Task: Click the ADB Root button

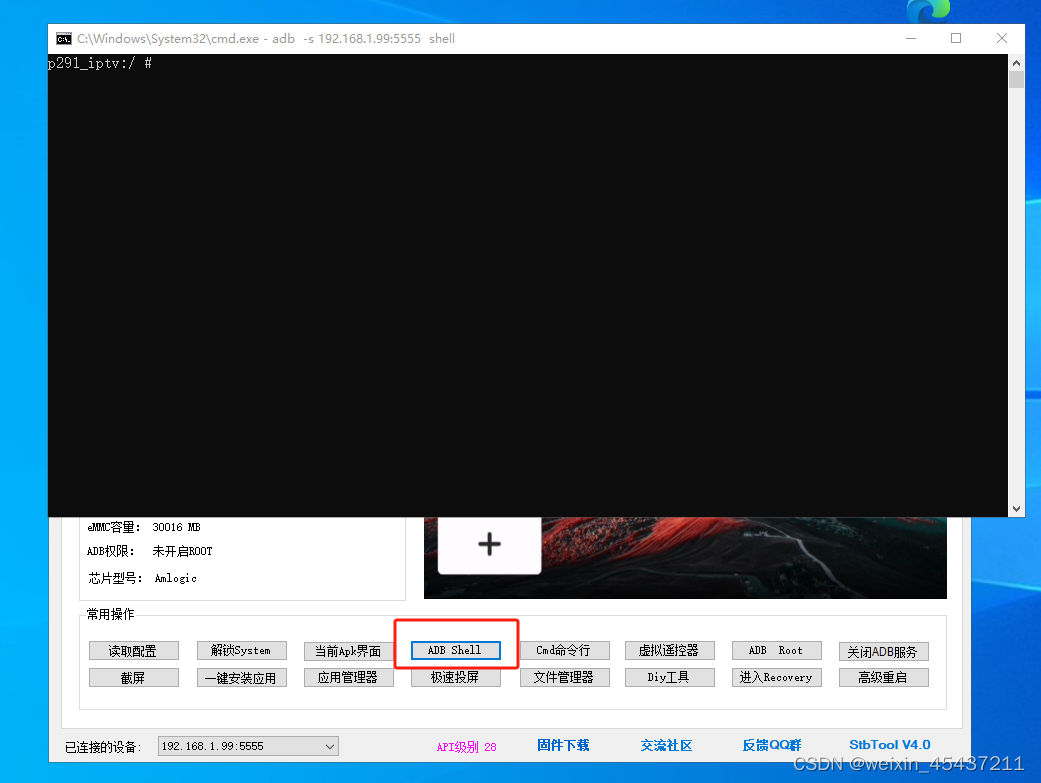Action: [776, 650]
